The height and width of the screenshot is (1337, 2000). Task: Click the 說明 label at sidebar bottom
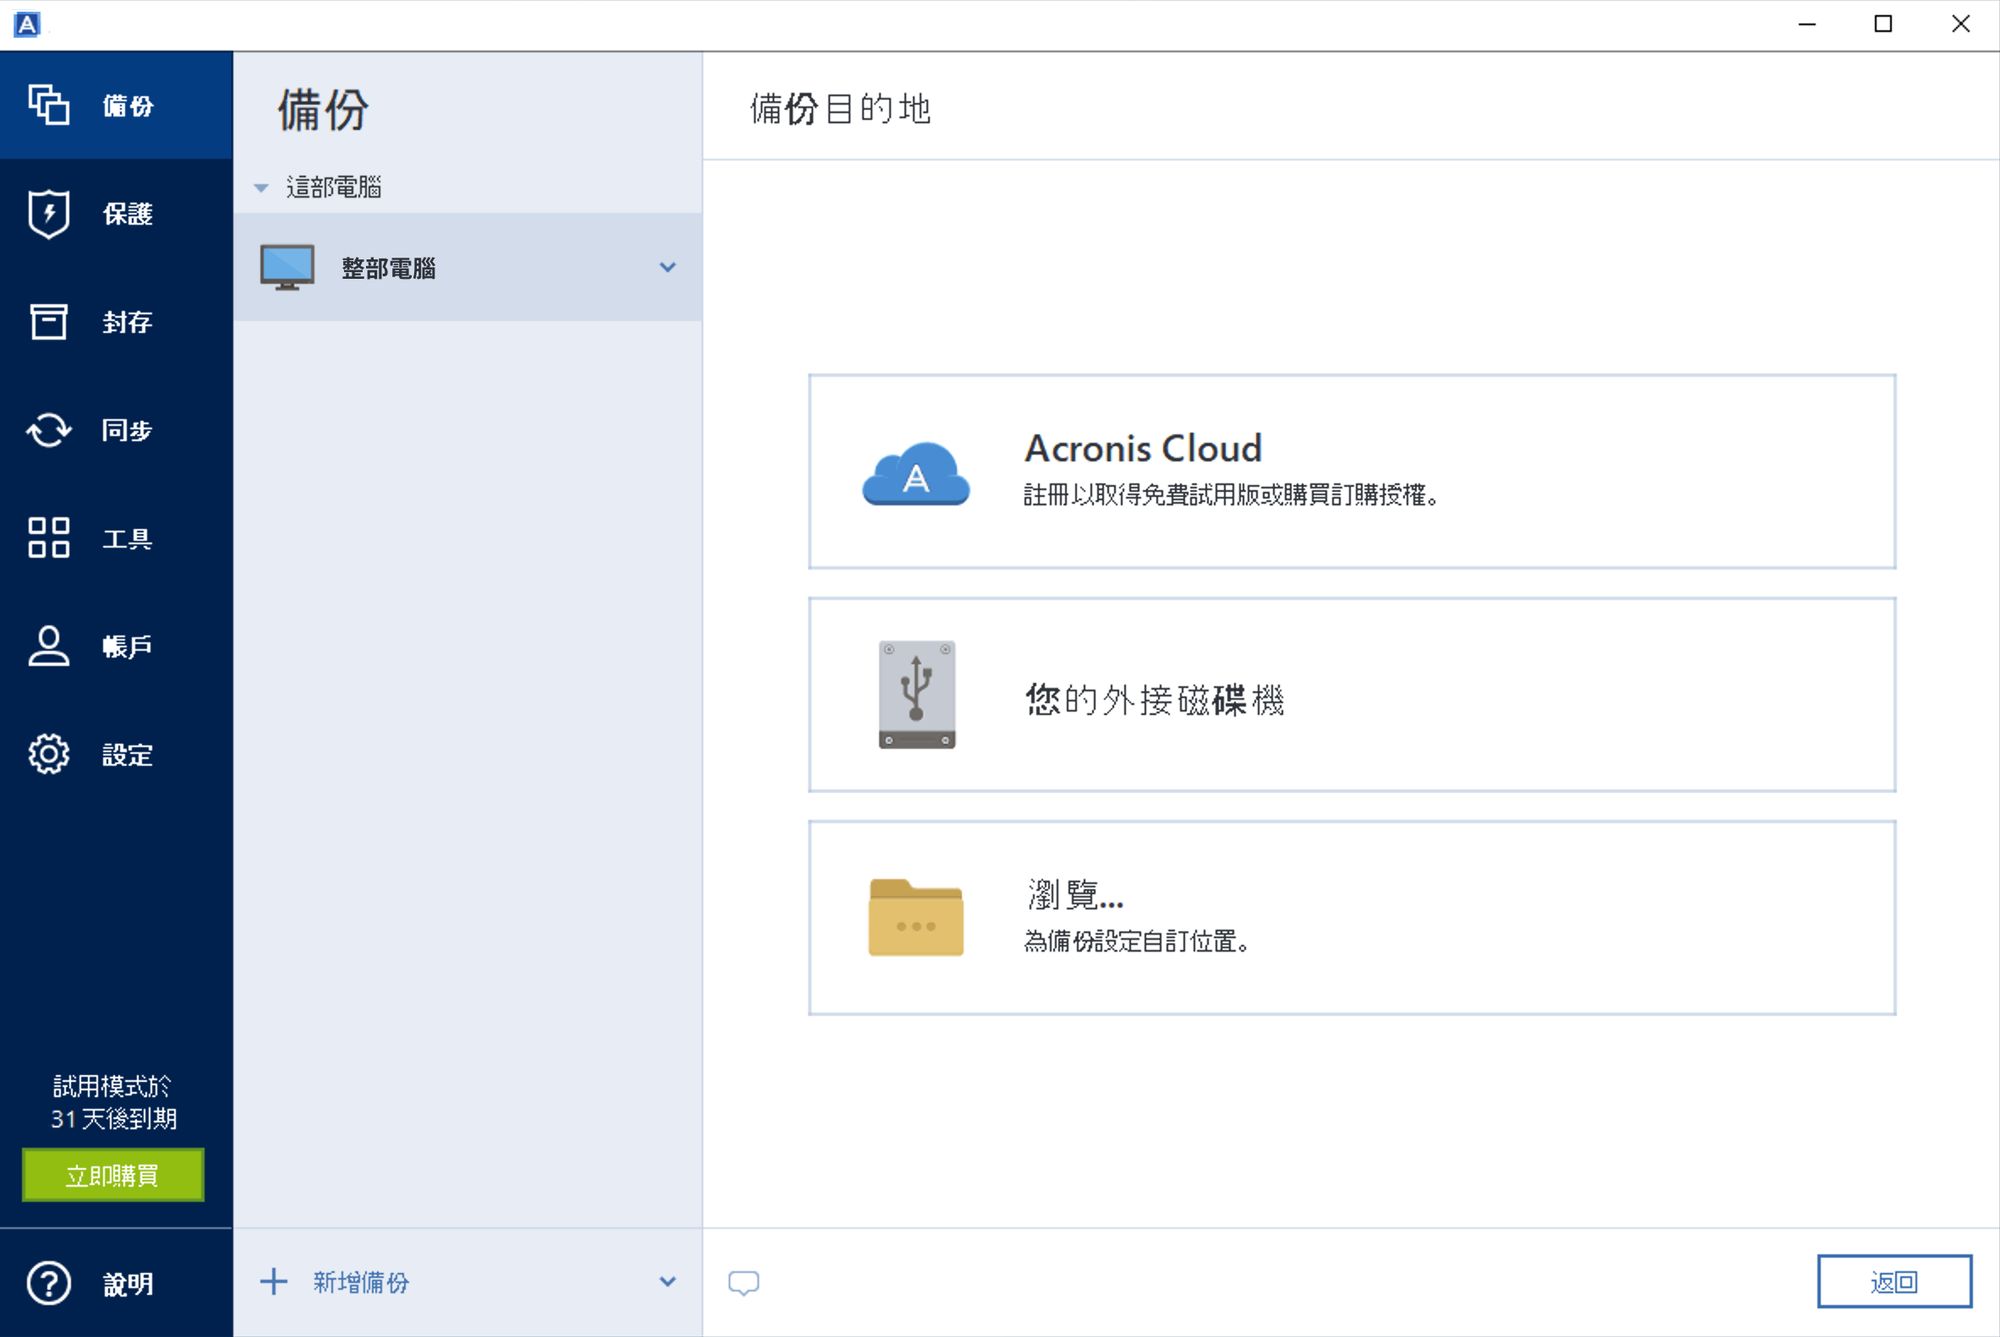tap(128, 1284)
